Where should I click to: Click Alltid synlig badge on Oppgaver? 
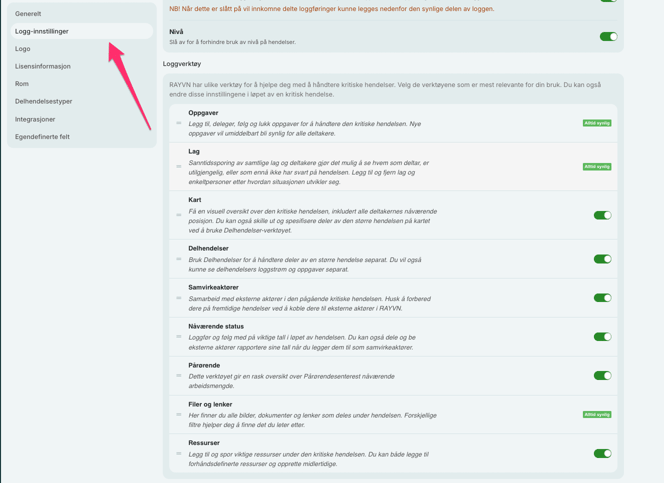(597, 123)
